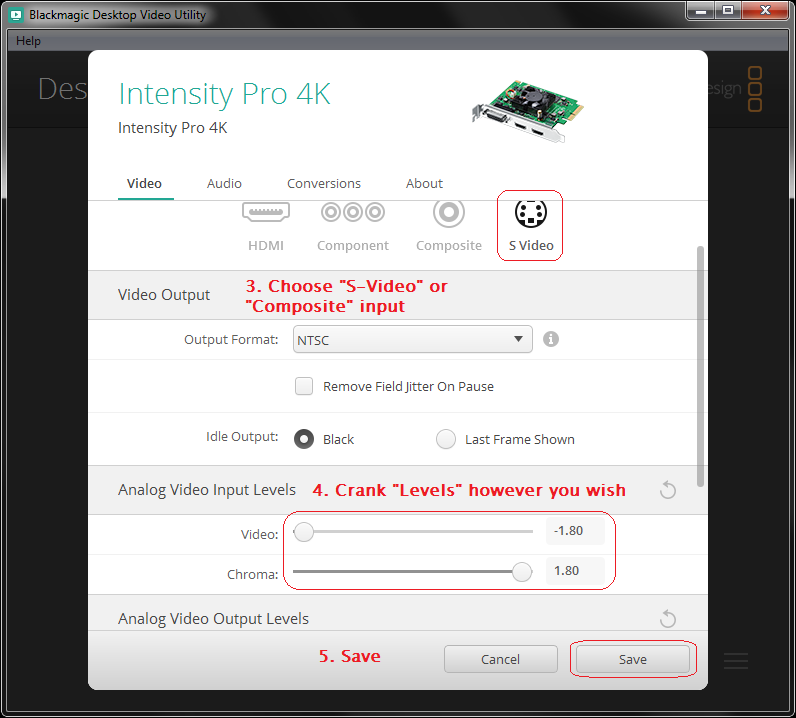Select Last Frame Shown radio button
The height and width of the screenshot is (718, 796).
click(446, 439)
